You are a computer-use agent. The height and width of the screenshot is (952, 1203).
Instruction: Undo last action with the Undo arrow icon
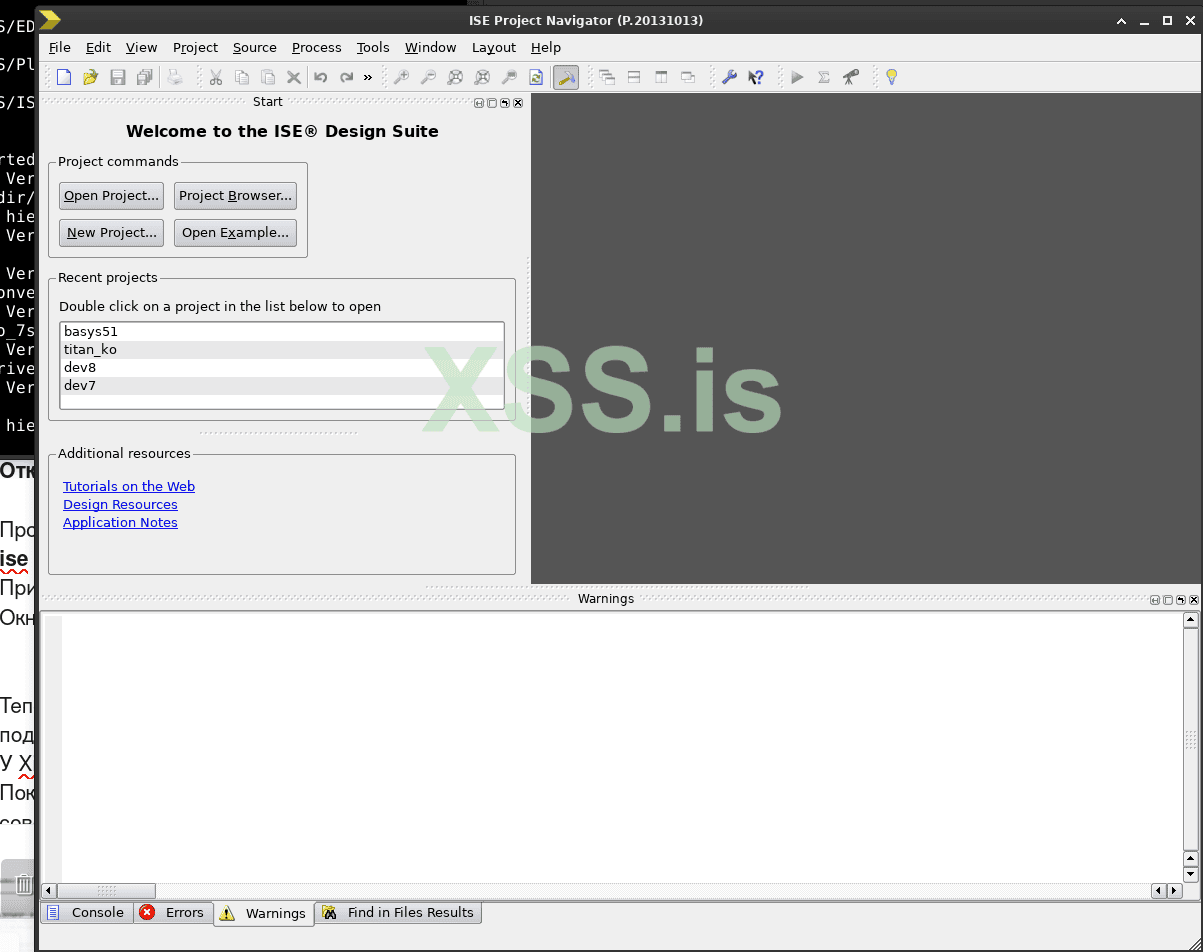click(x=320, y=77)
